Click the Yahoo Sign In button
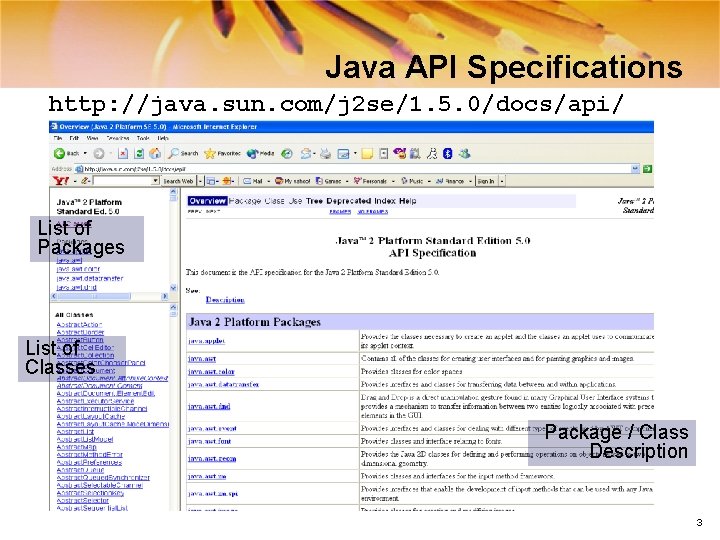720x540 pixels. 486,181
